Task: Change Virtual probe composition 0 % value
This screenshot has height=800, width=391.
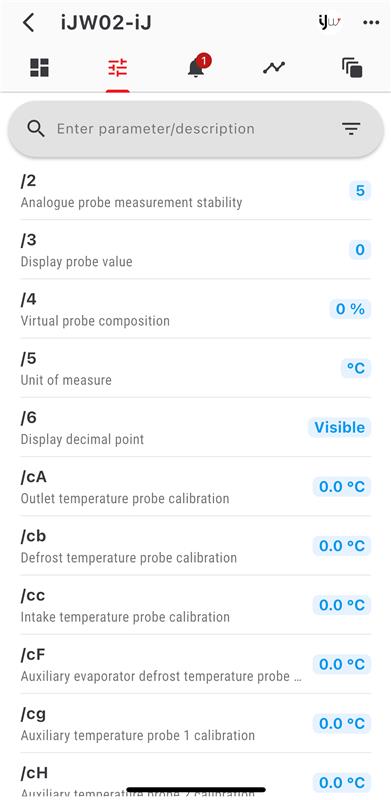Action: coord(350,309)
